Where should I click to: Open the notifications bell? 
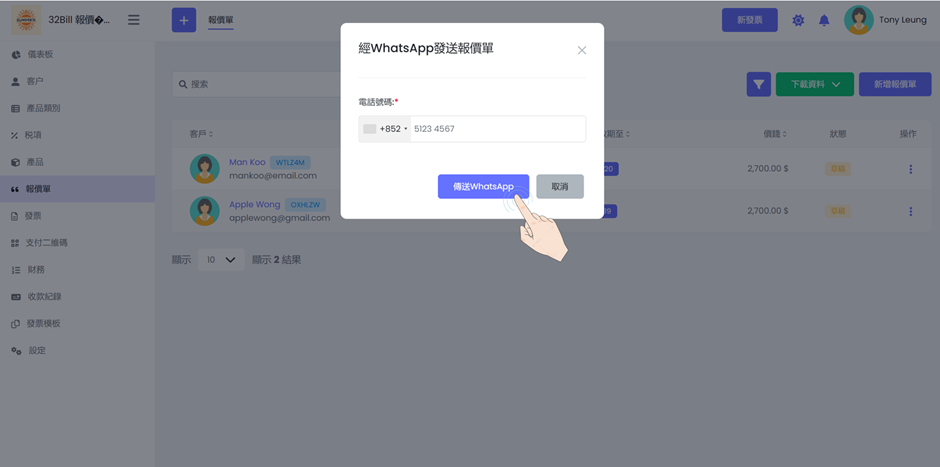click(x=824, y=20)
